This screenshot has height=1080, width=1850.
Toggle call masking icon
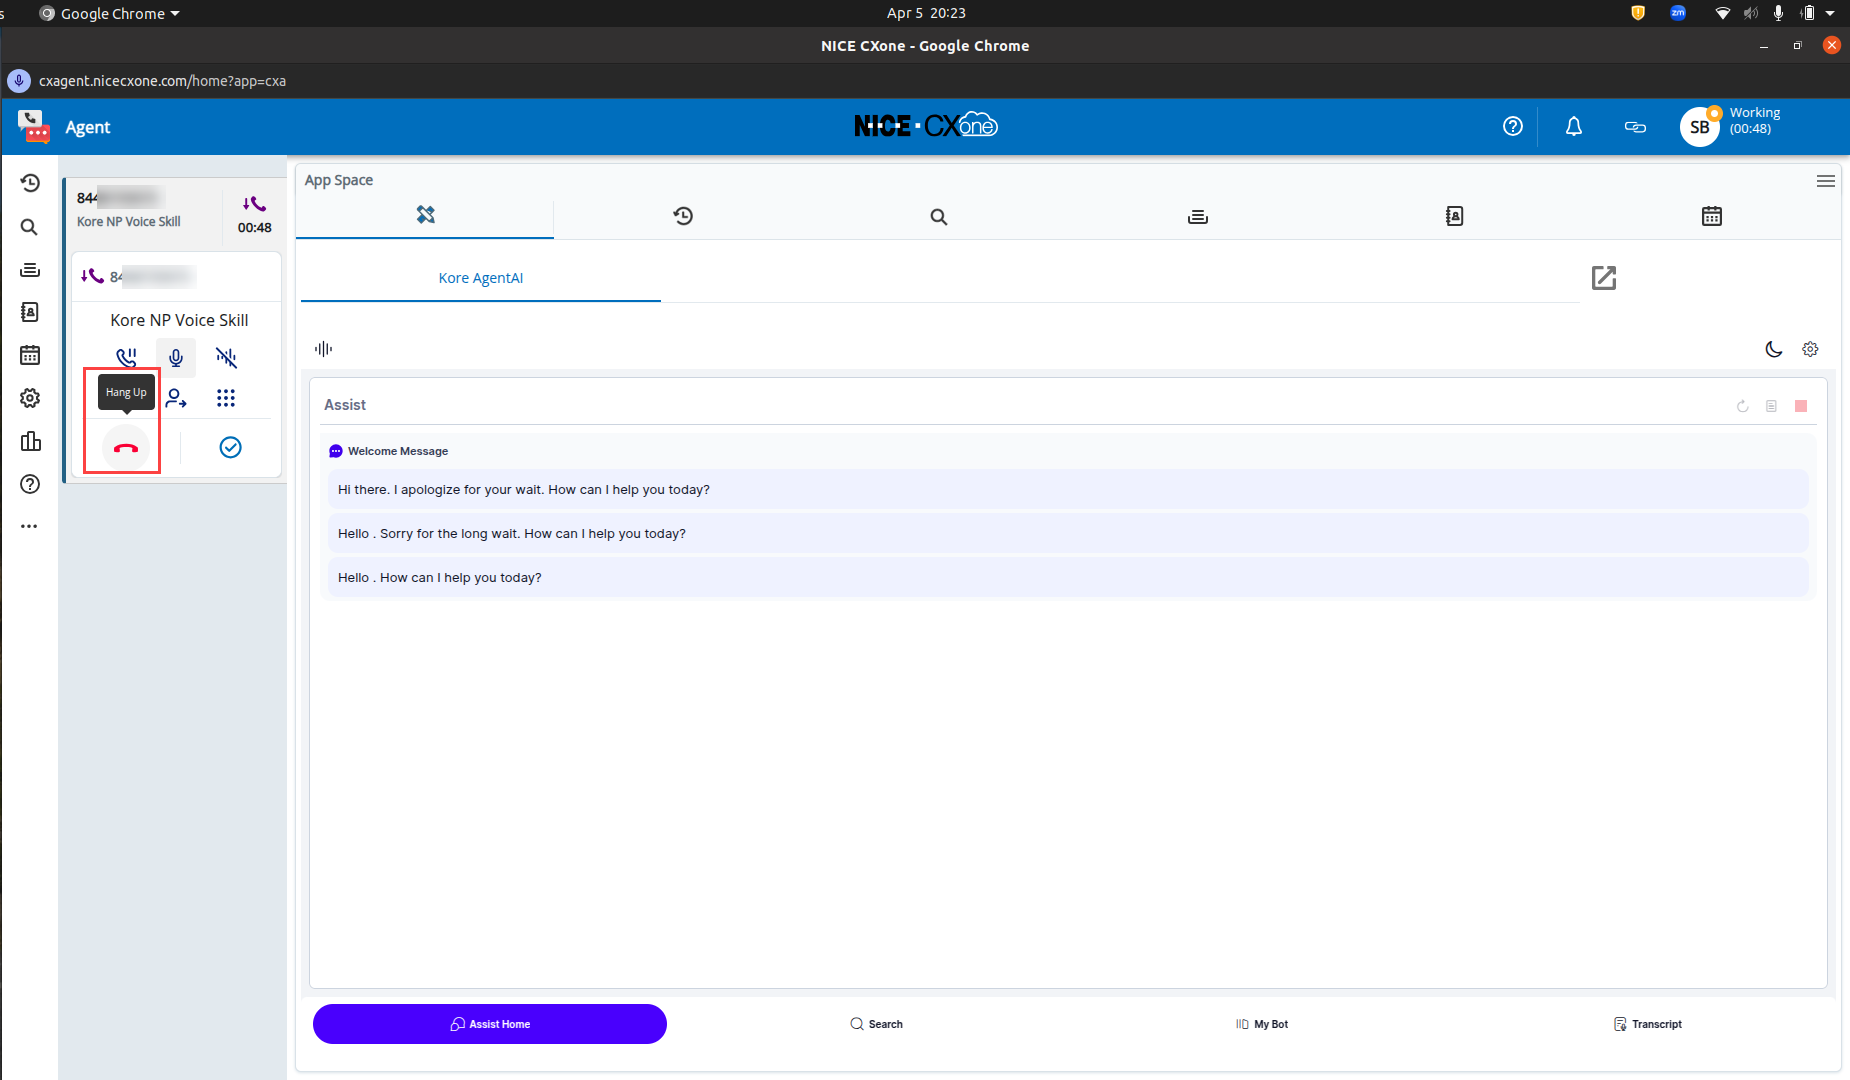(226, 357)
